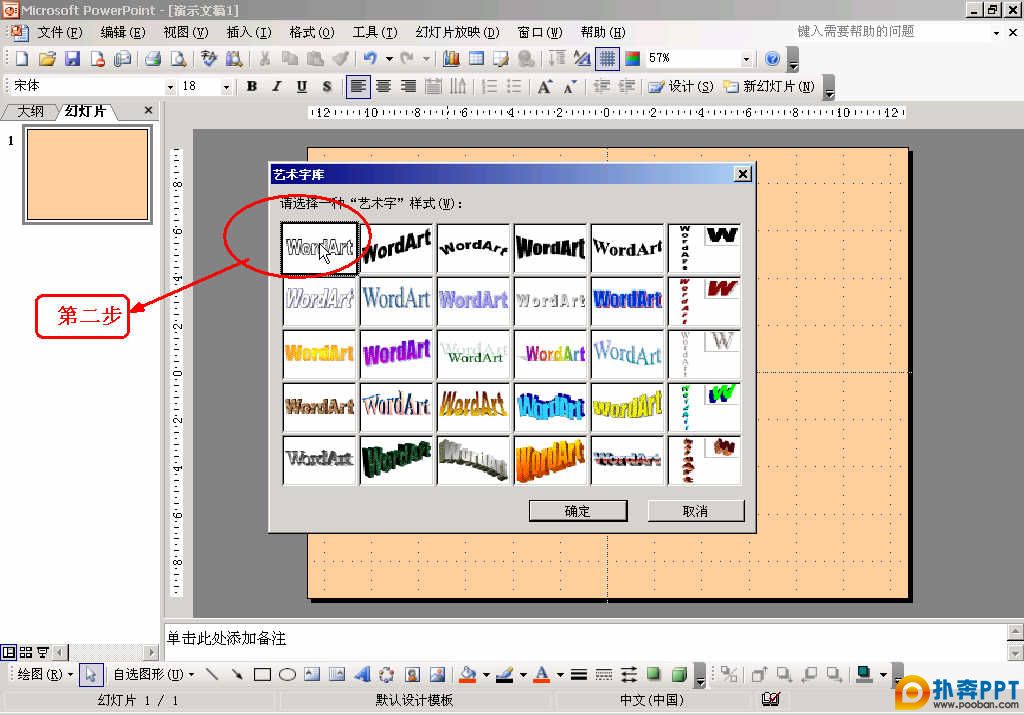Click the 3-D Style icon
Viewport: 1024px width, 715px height.
click(x=679, y=674)
